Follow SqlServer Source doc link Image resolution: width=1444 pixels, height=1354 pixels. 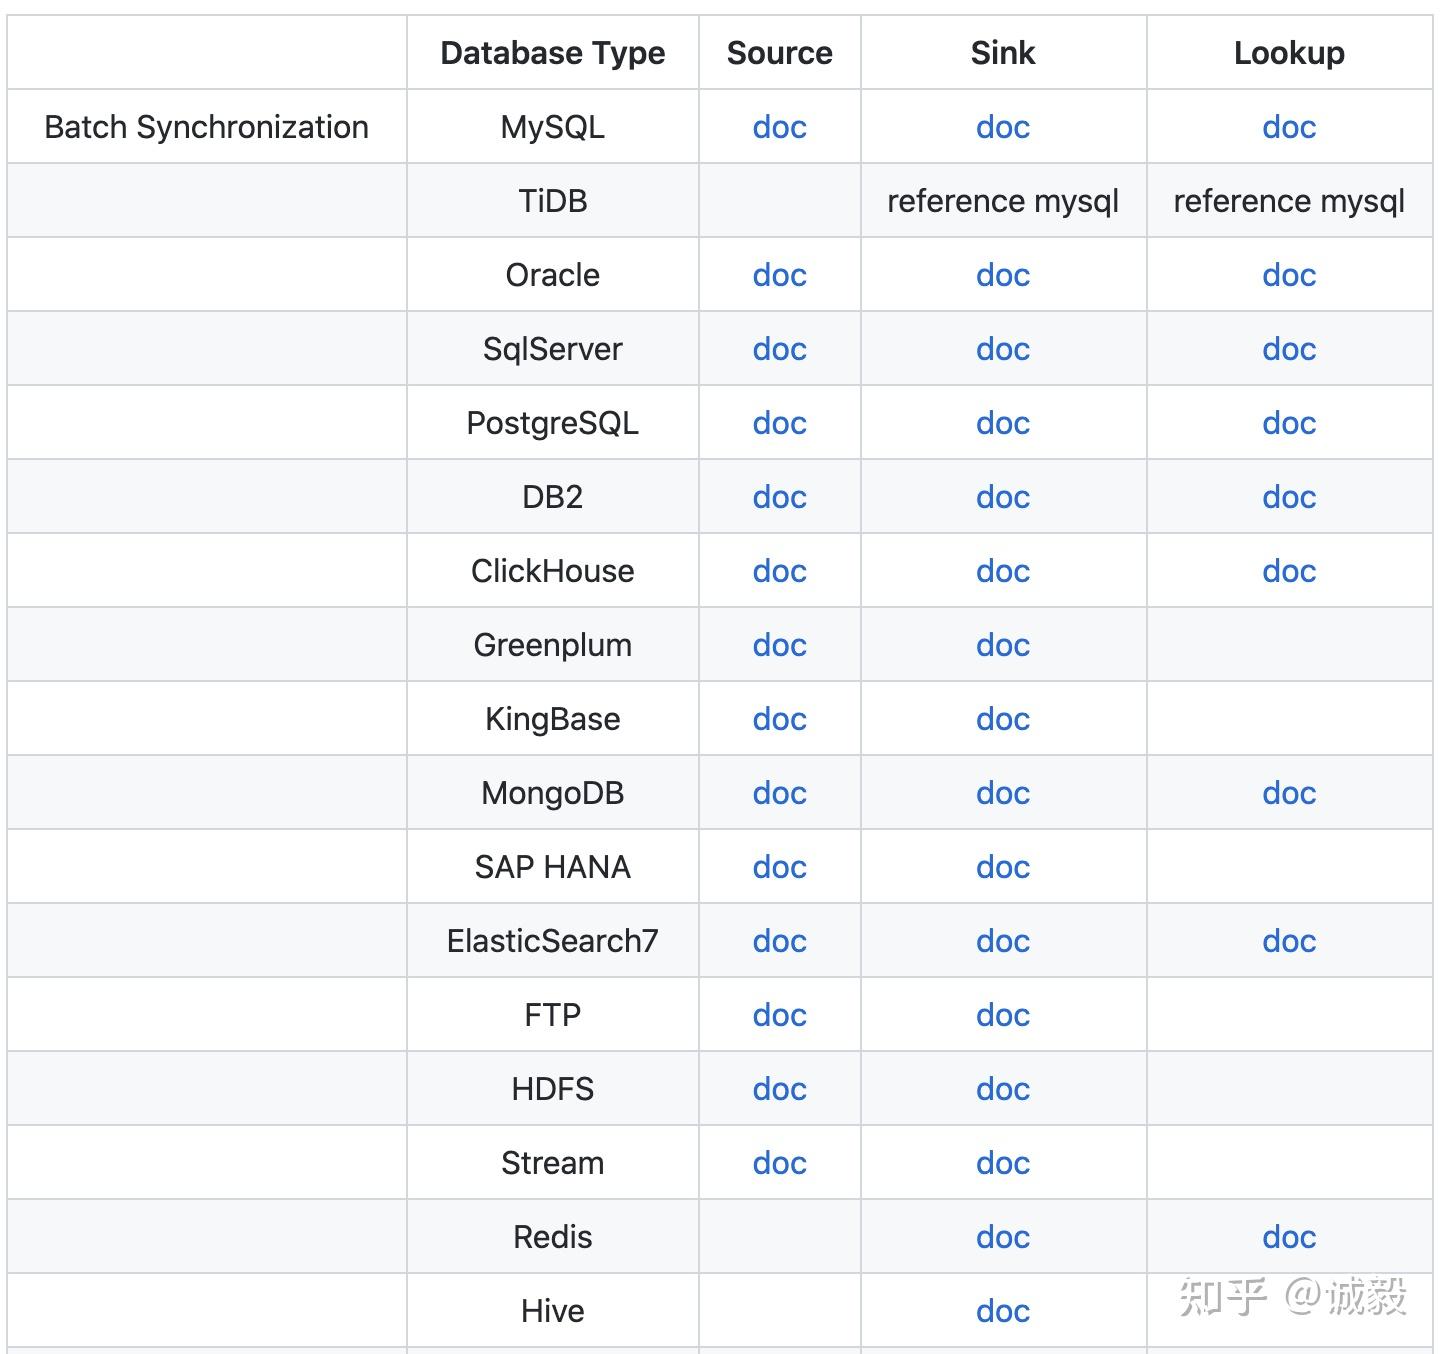click(779, 349)
